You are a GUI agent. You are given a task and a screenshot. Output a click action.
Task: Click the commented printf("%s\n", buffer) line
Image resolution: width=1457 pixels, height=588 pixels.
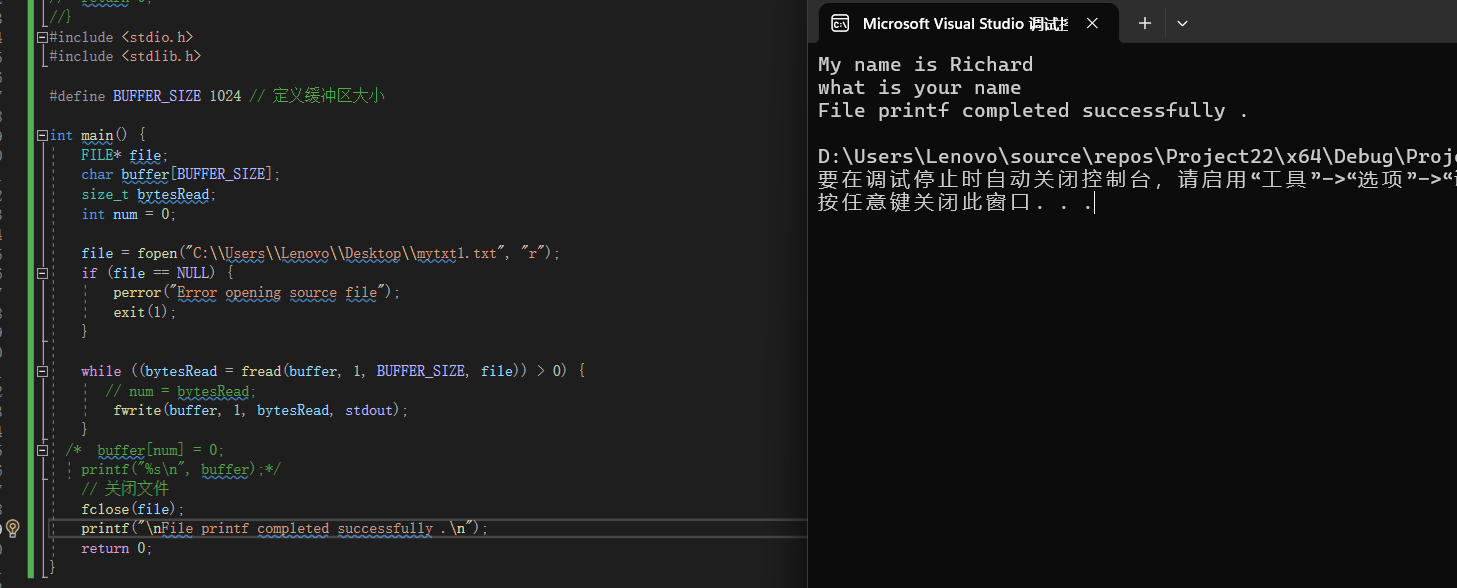tap(181, 469)
